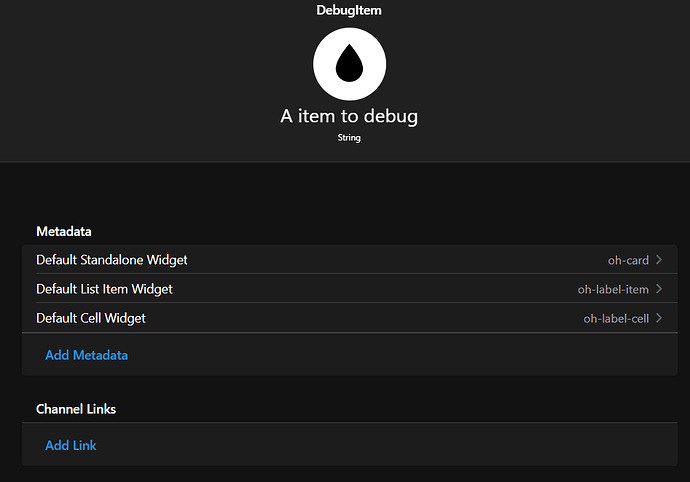Click the String type label
Image resolution: width=690 pixels, height=482 pixels.
[349, 138]
